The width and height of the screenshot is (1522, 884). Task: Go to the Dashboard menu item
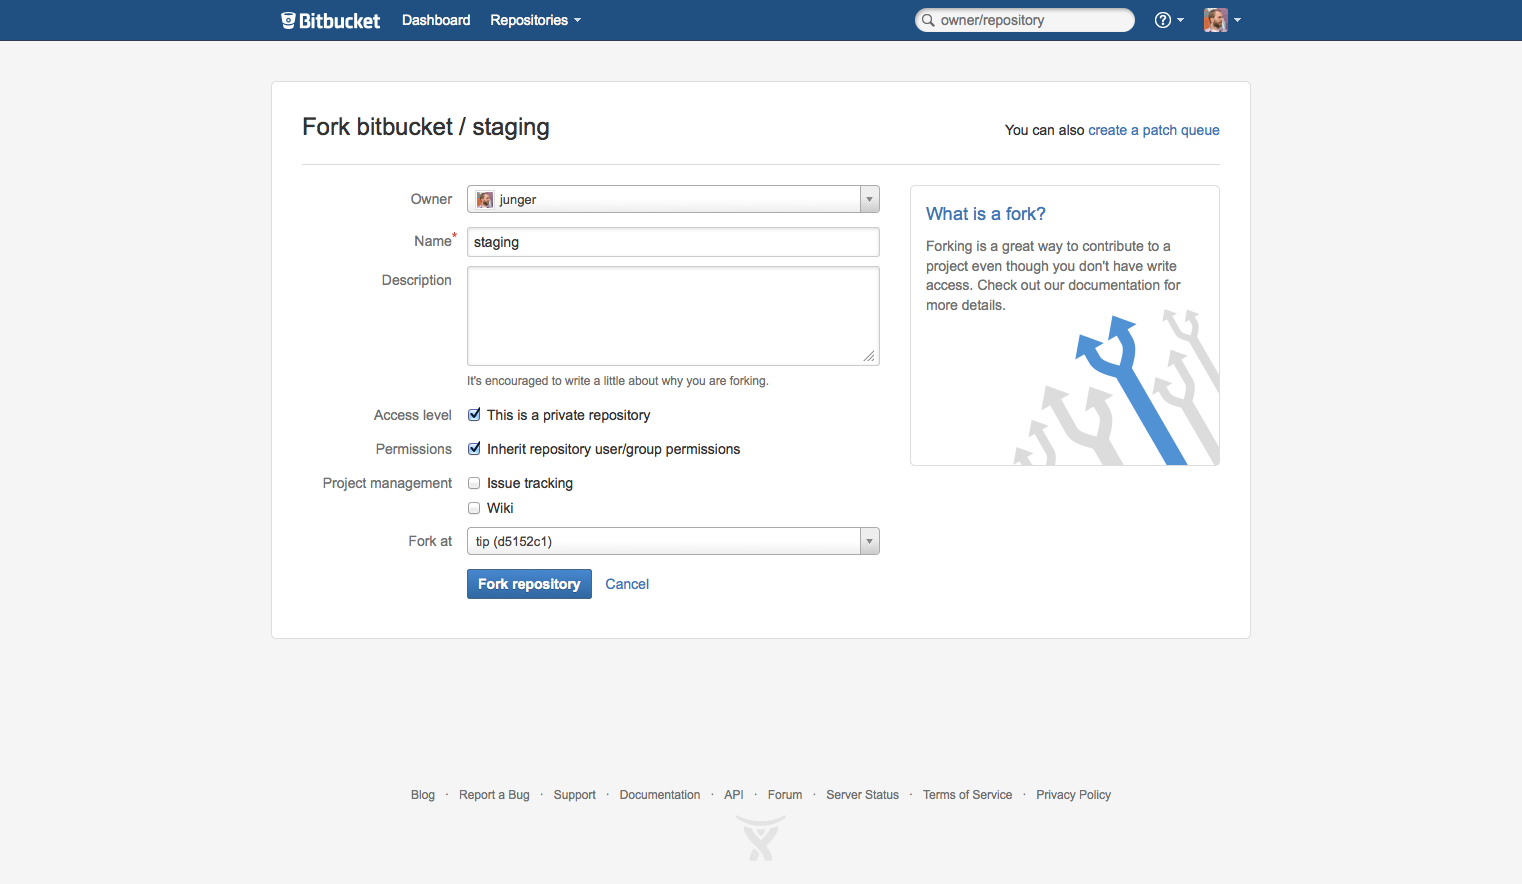[436, 20]
